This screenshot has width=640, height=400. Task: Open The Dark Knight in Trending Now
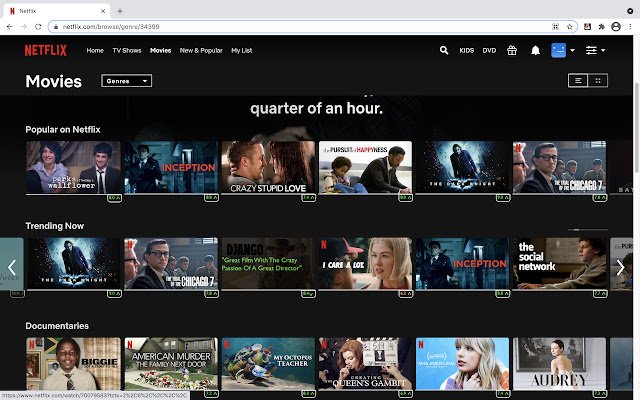(73, 264)
